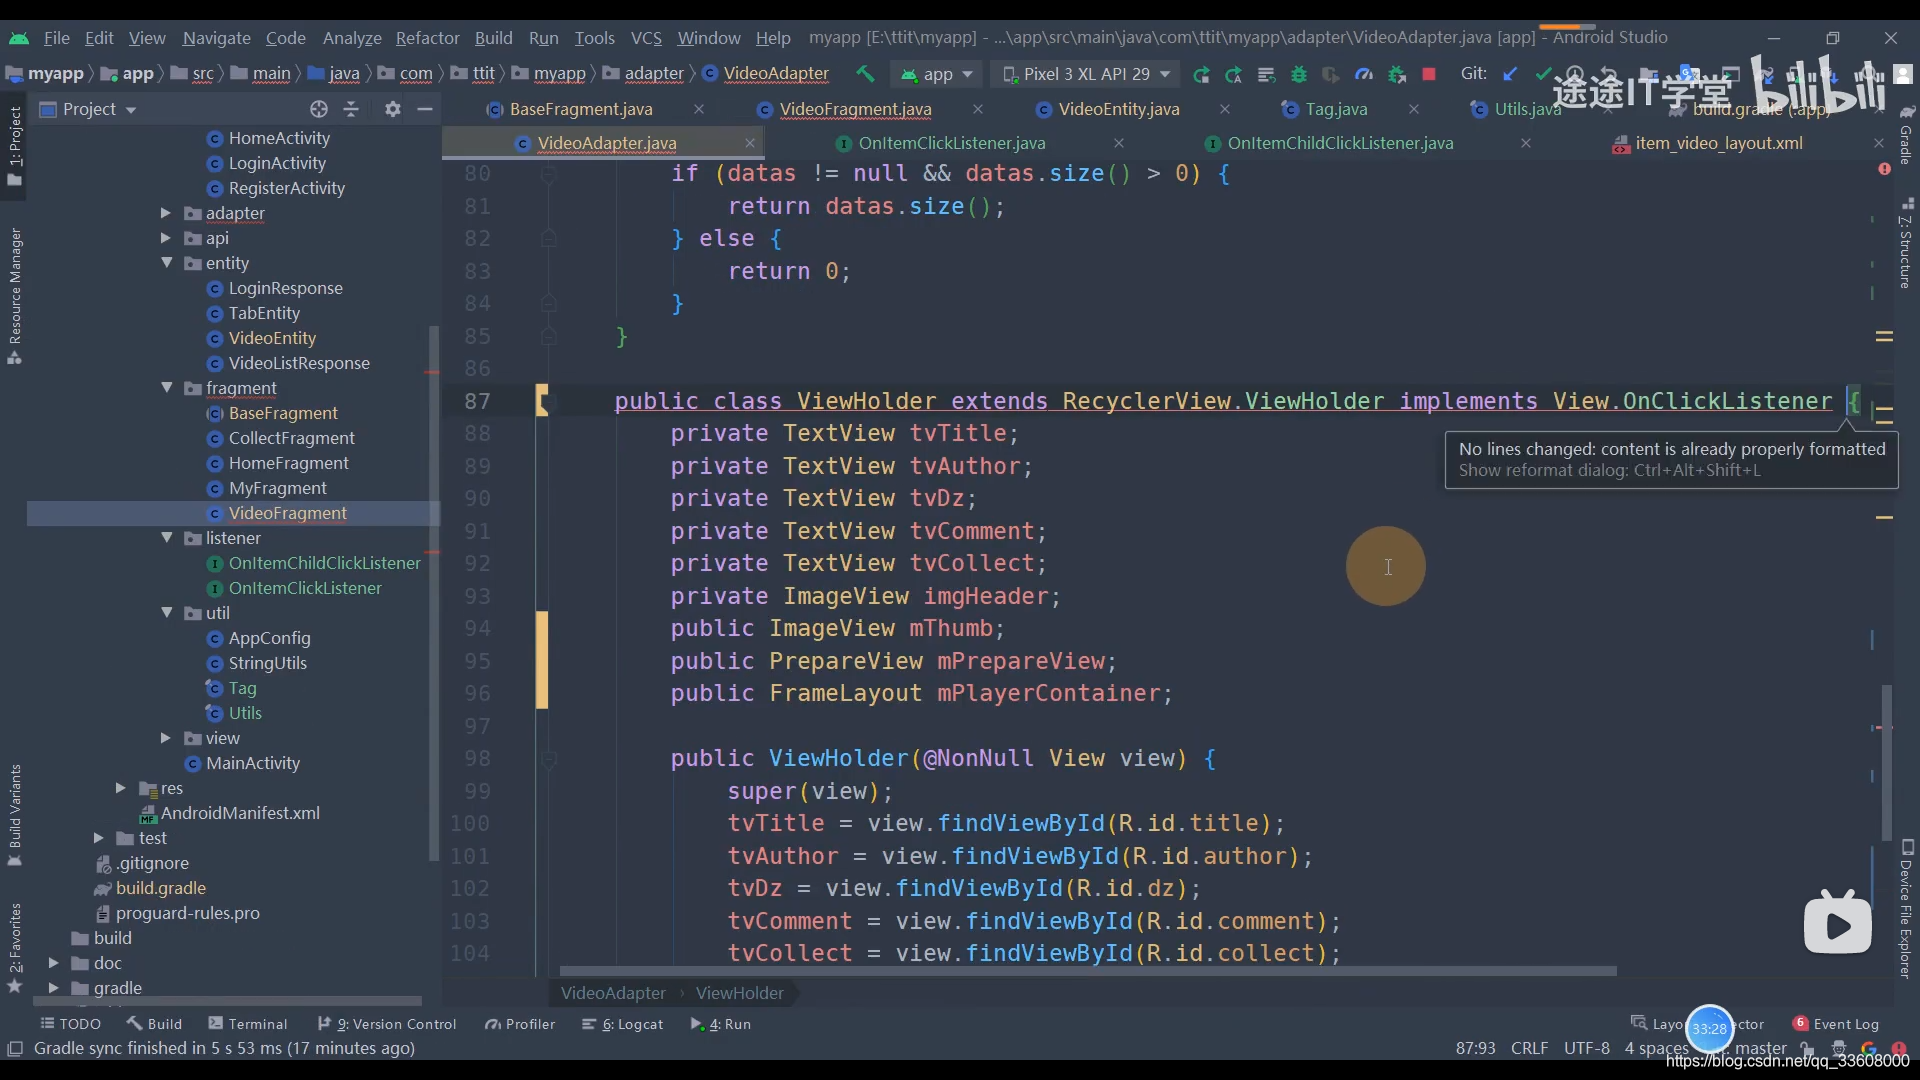Image resolution: width=1920 pixels, height=1080 pixels.
Task: Select MainActivity in the project tree
Action: click(253, 763)
